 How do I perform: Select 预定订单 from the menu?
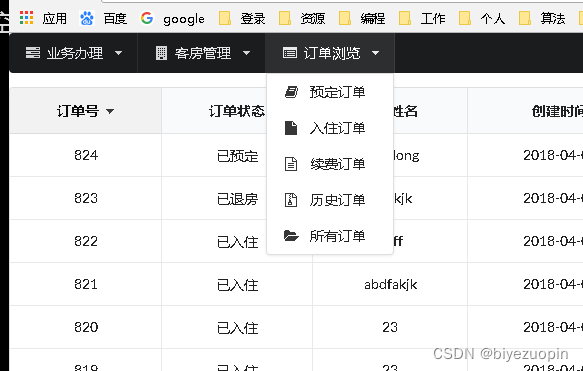coord(330,92)
